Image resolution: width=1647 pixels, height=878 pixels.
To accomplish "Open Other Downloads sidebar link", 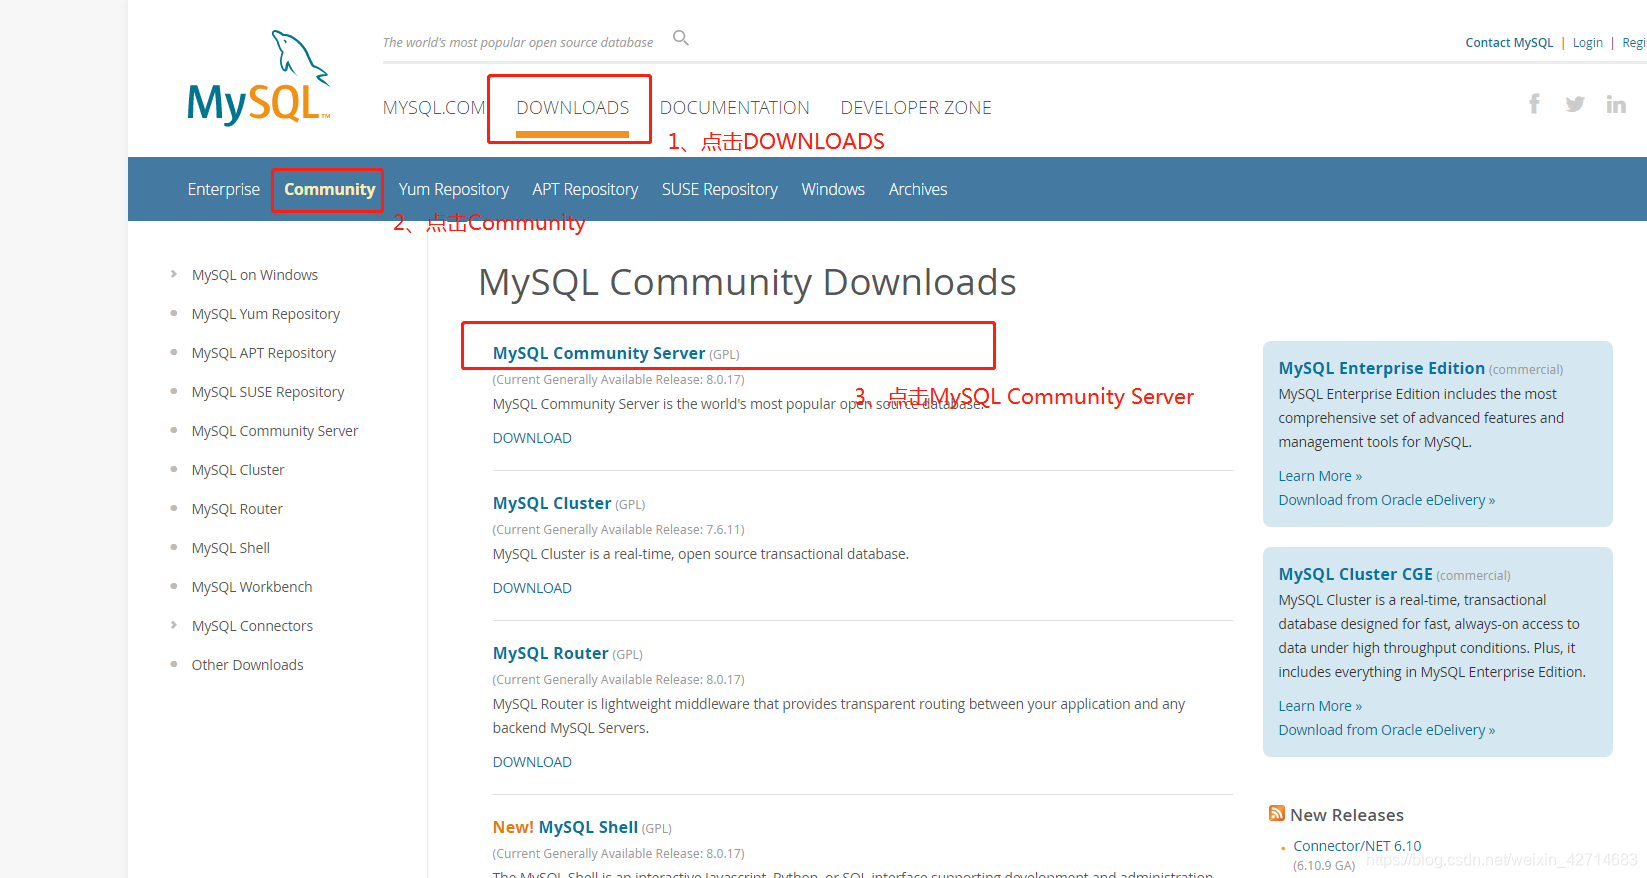I will (247, 665).
